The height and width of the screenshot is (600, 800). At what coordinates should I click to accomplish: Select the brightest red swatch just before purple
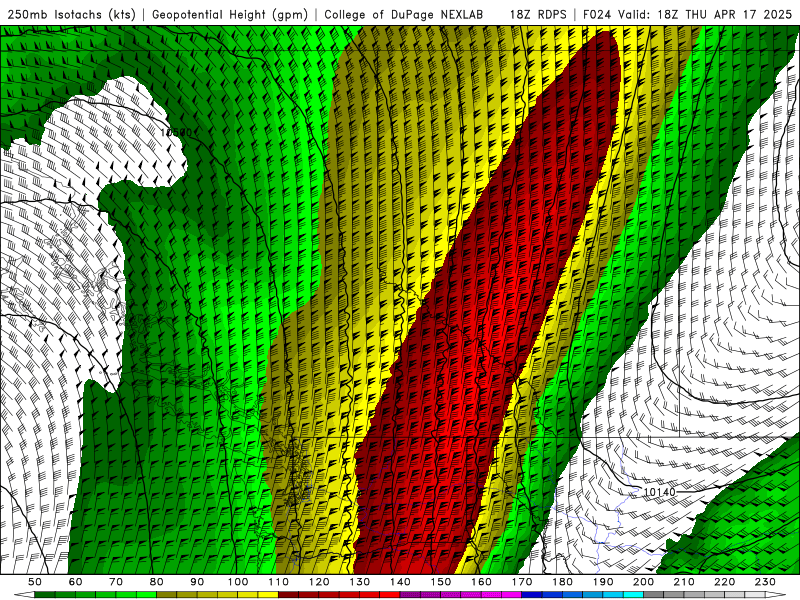pyautogui.click(x=390, y=595)
